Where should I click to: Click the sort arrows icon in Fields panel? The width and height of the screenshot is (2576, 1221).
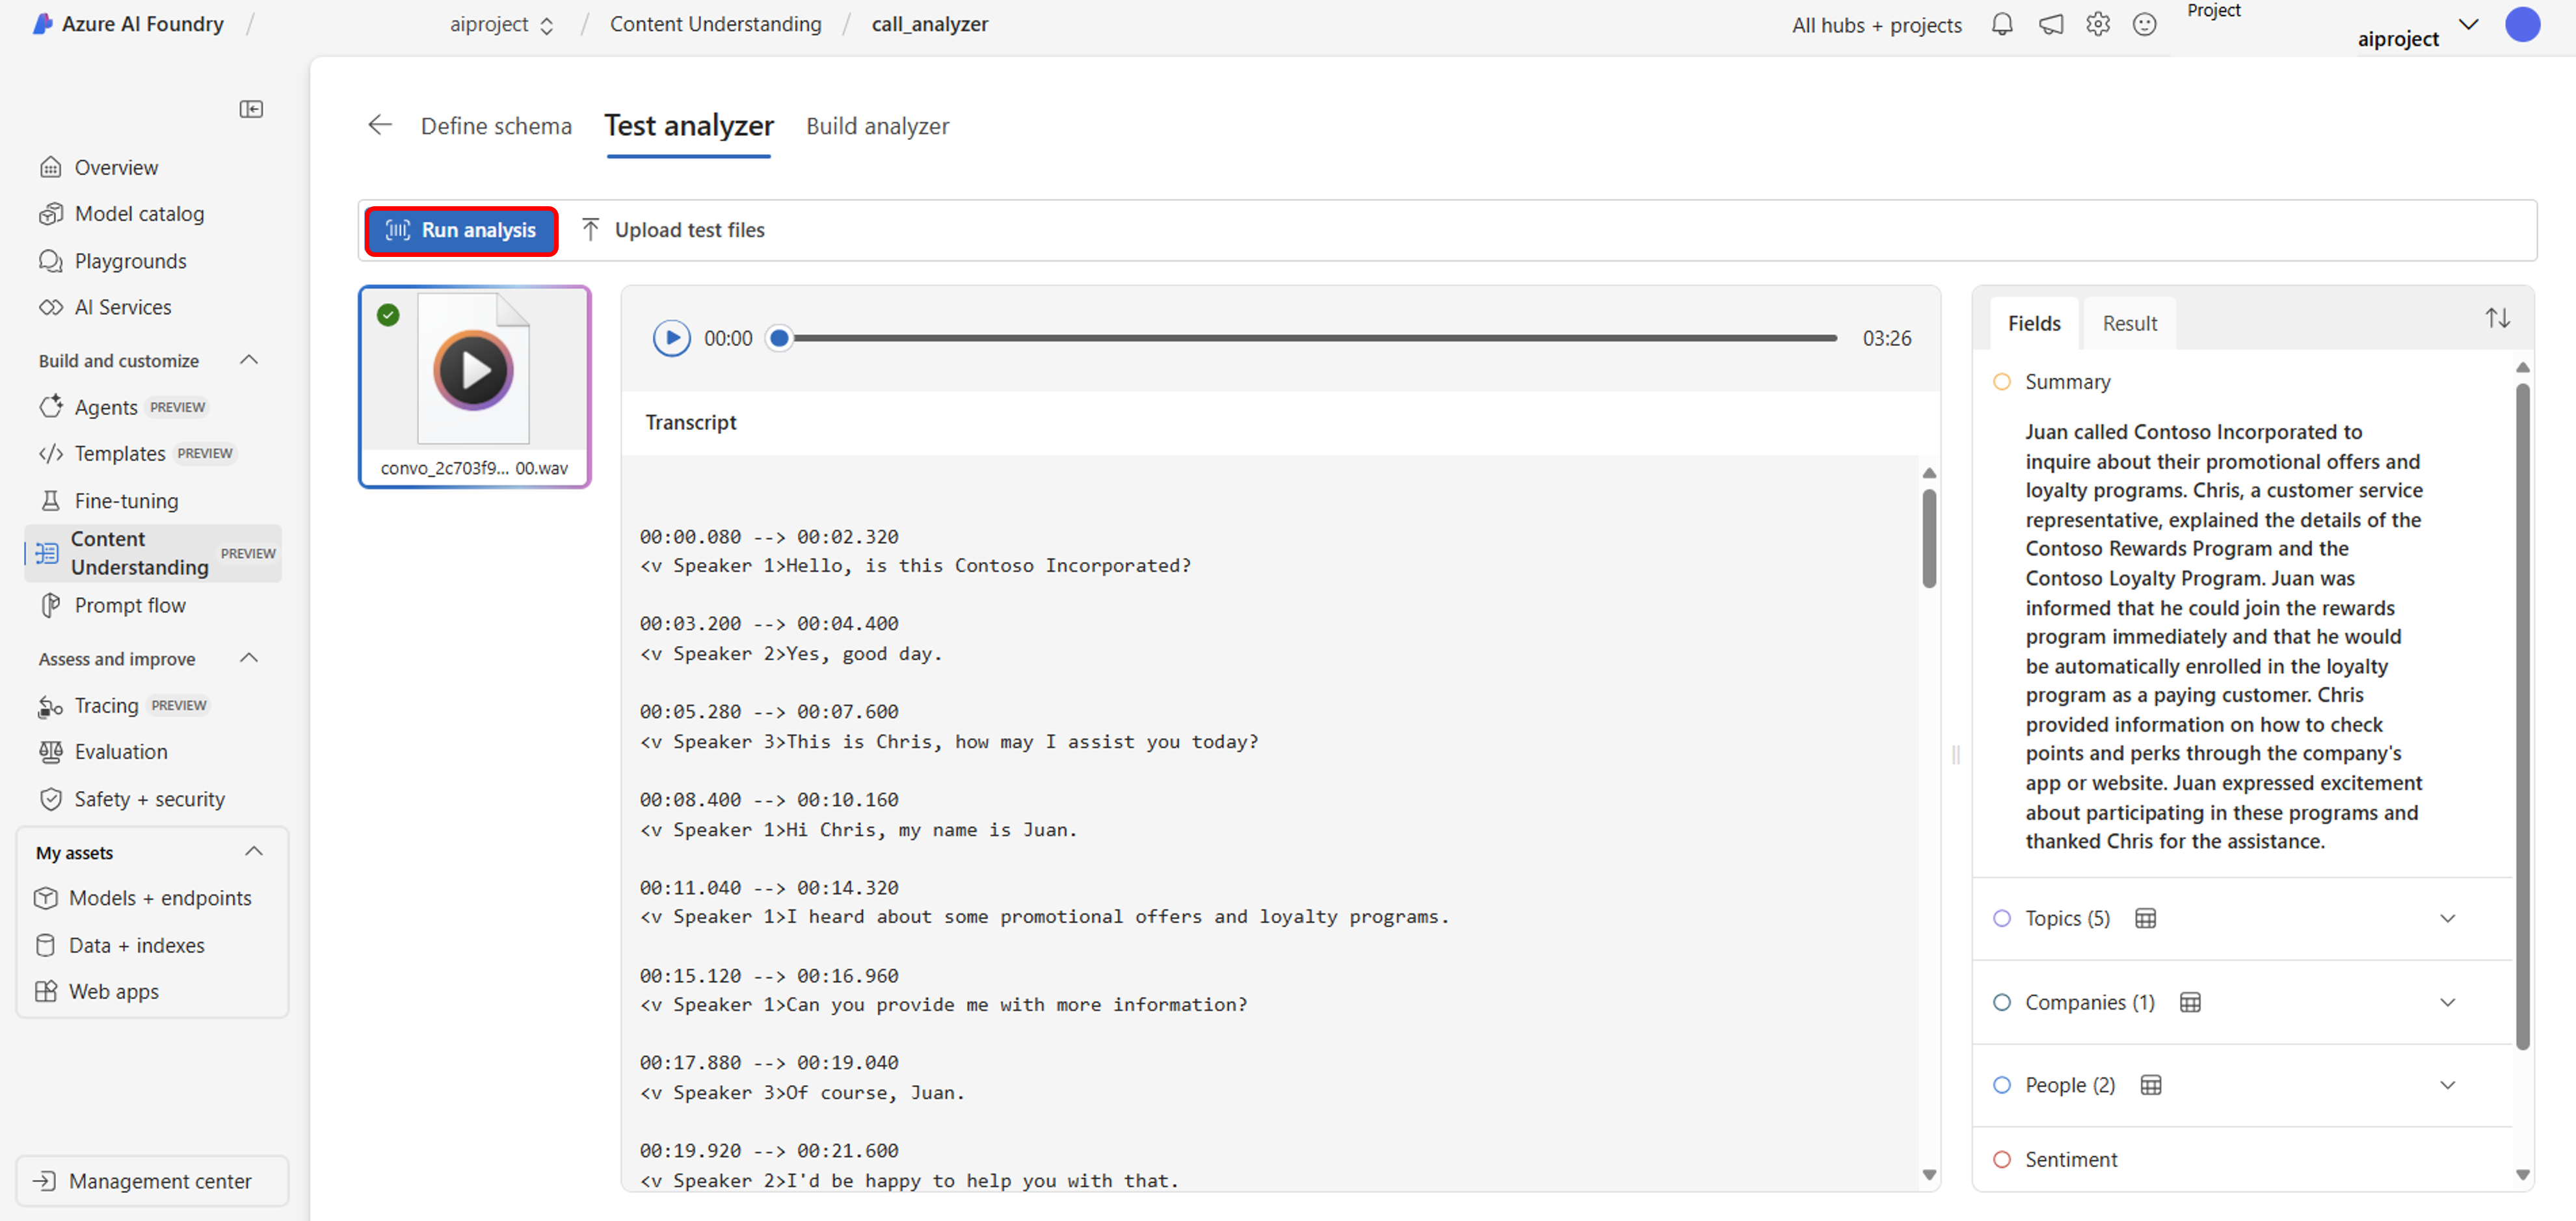(2497, 319)
